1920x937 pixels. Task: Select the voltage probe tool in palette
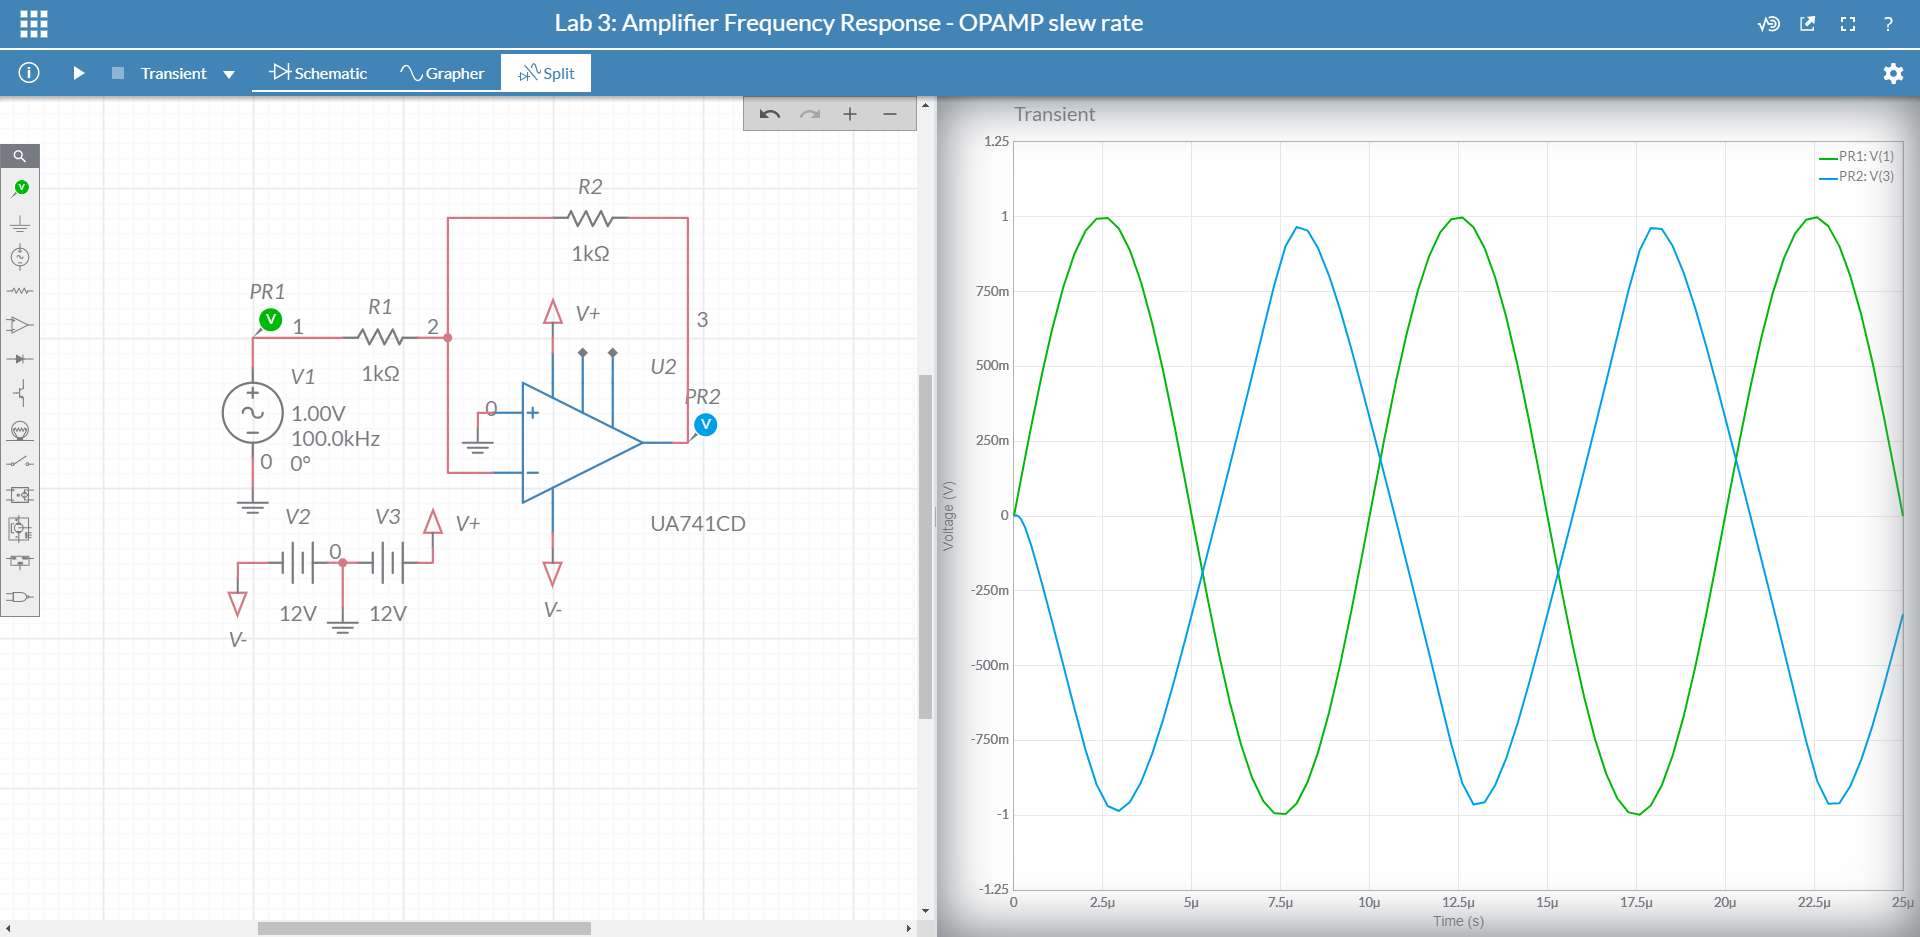coord(20,189)
